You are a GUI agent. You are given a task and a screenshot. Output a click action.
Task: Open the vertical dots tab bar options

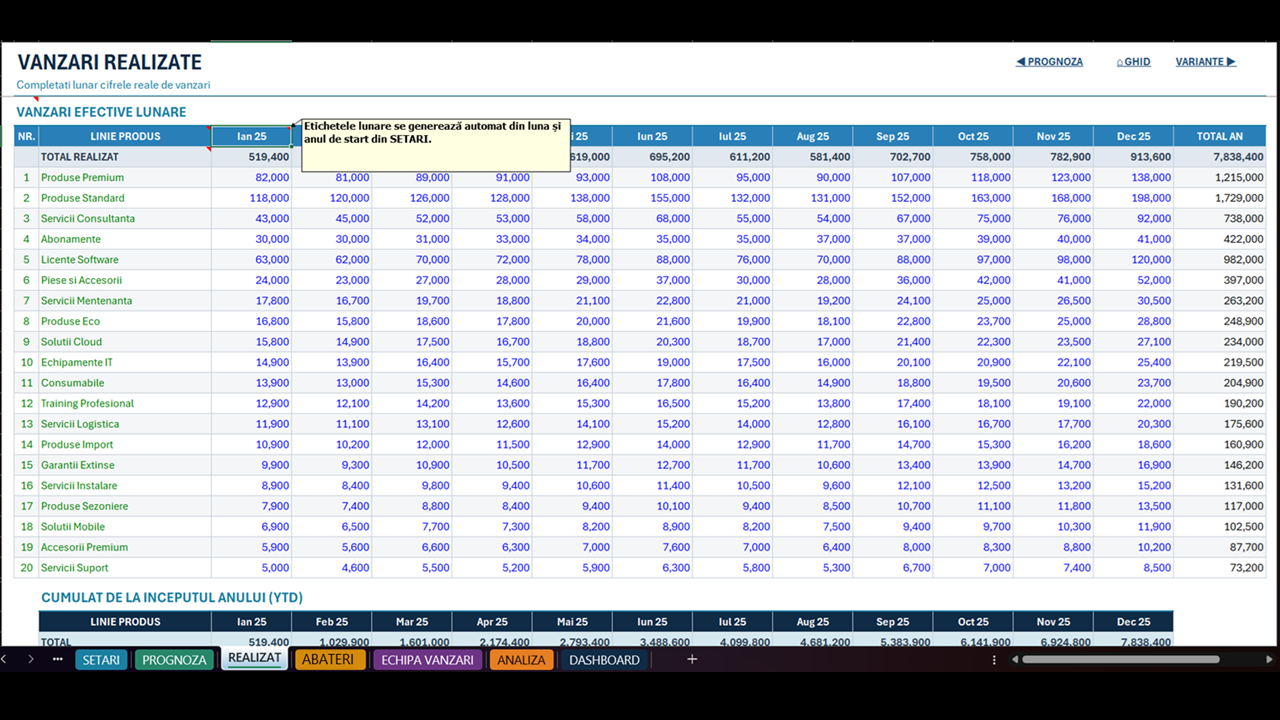994,660
